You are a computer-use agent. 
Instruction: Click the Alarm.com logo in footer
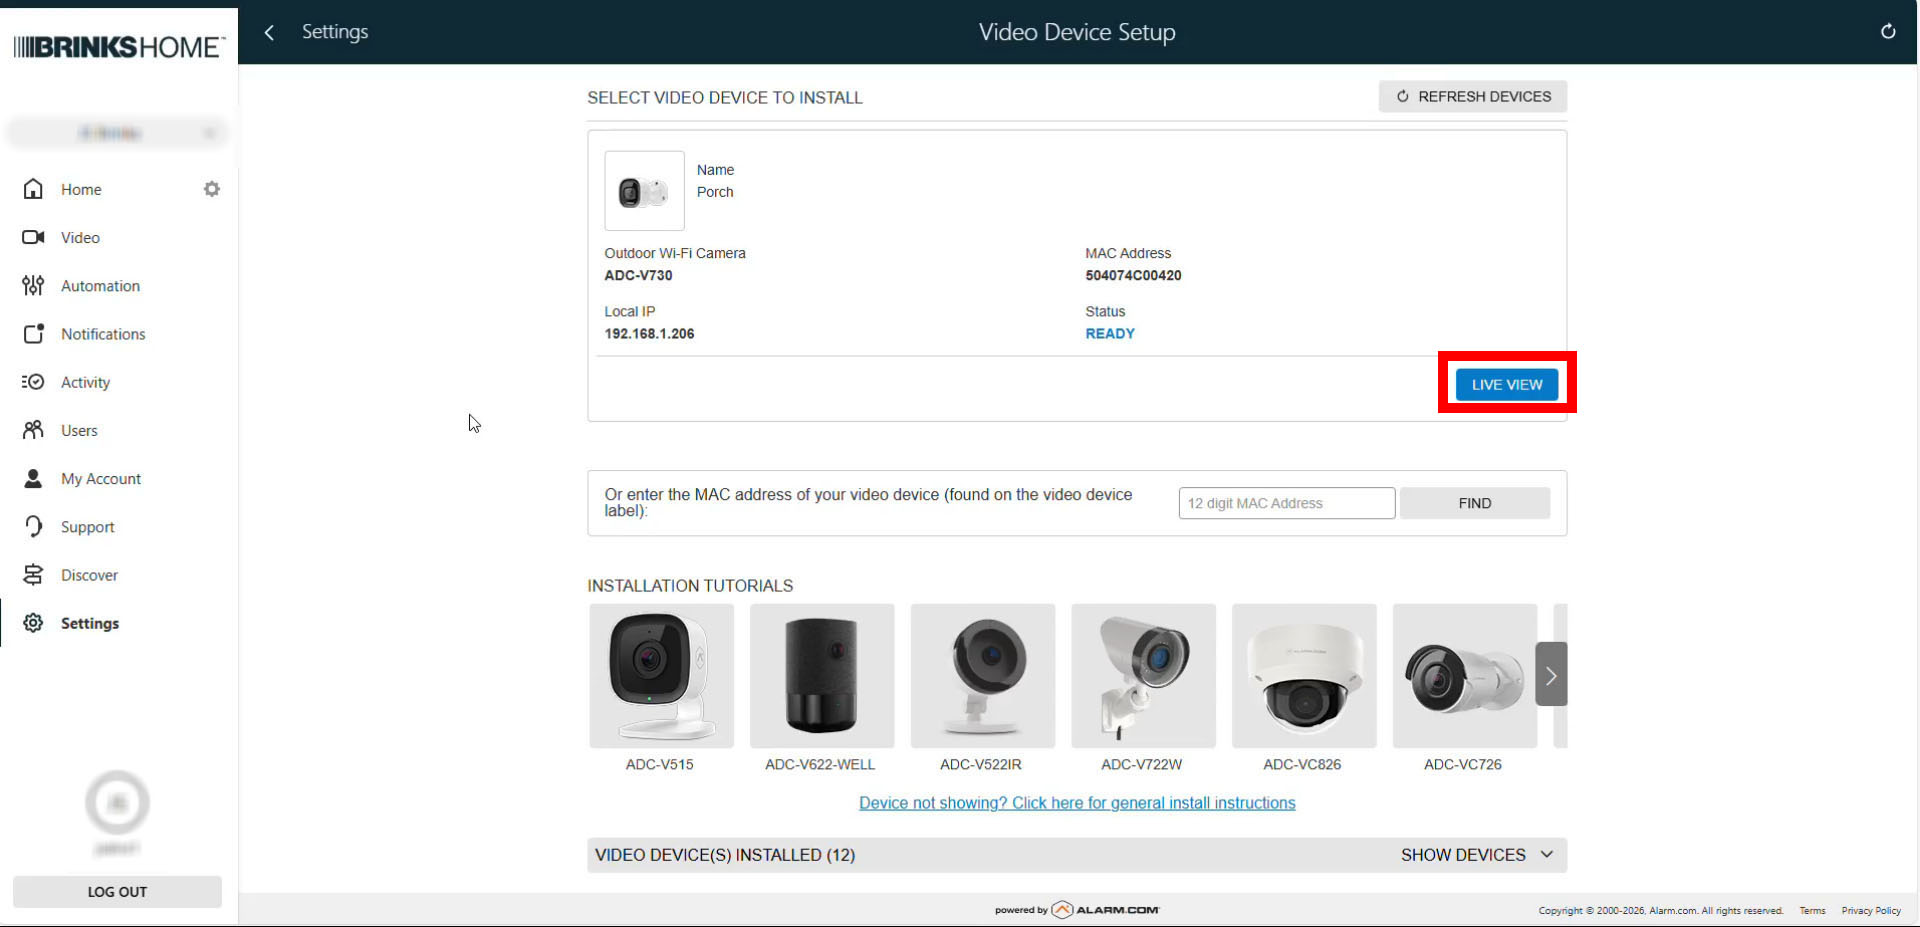[1106, 910]
